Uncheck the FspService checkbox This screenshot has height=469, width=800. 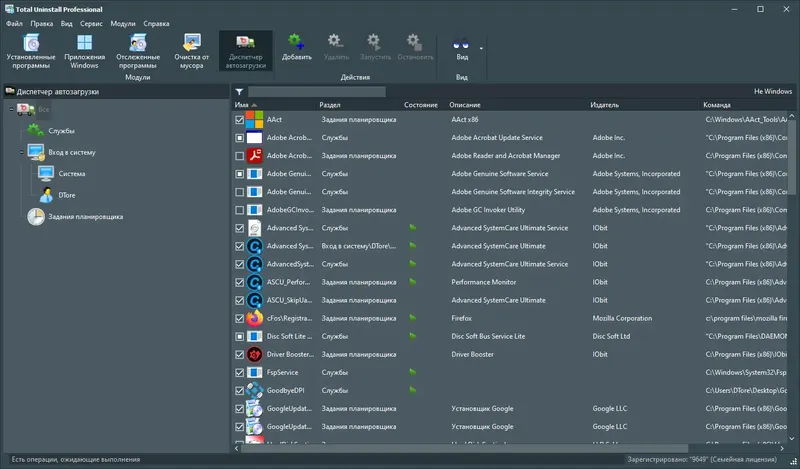239,373
